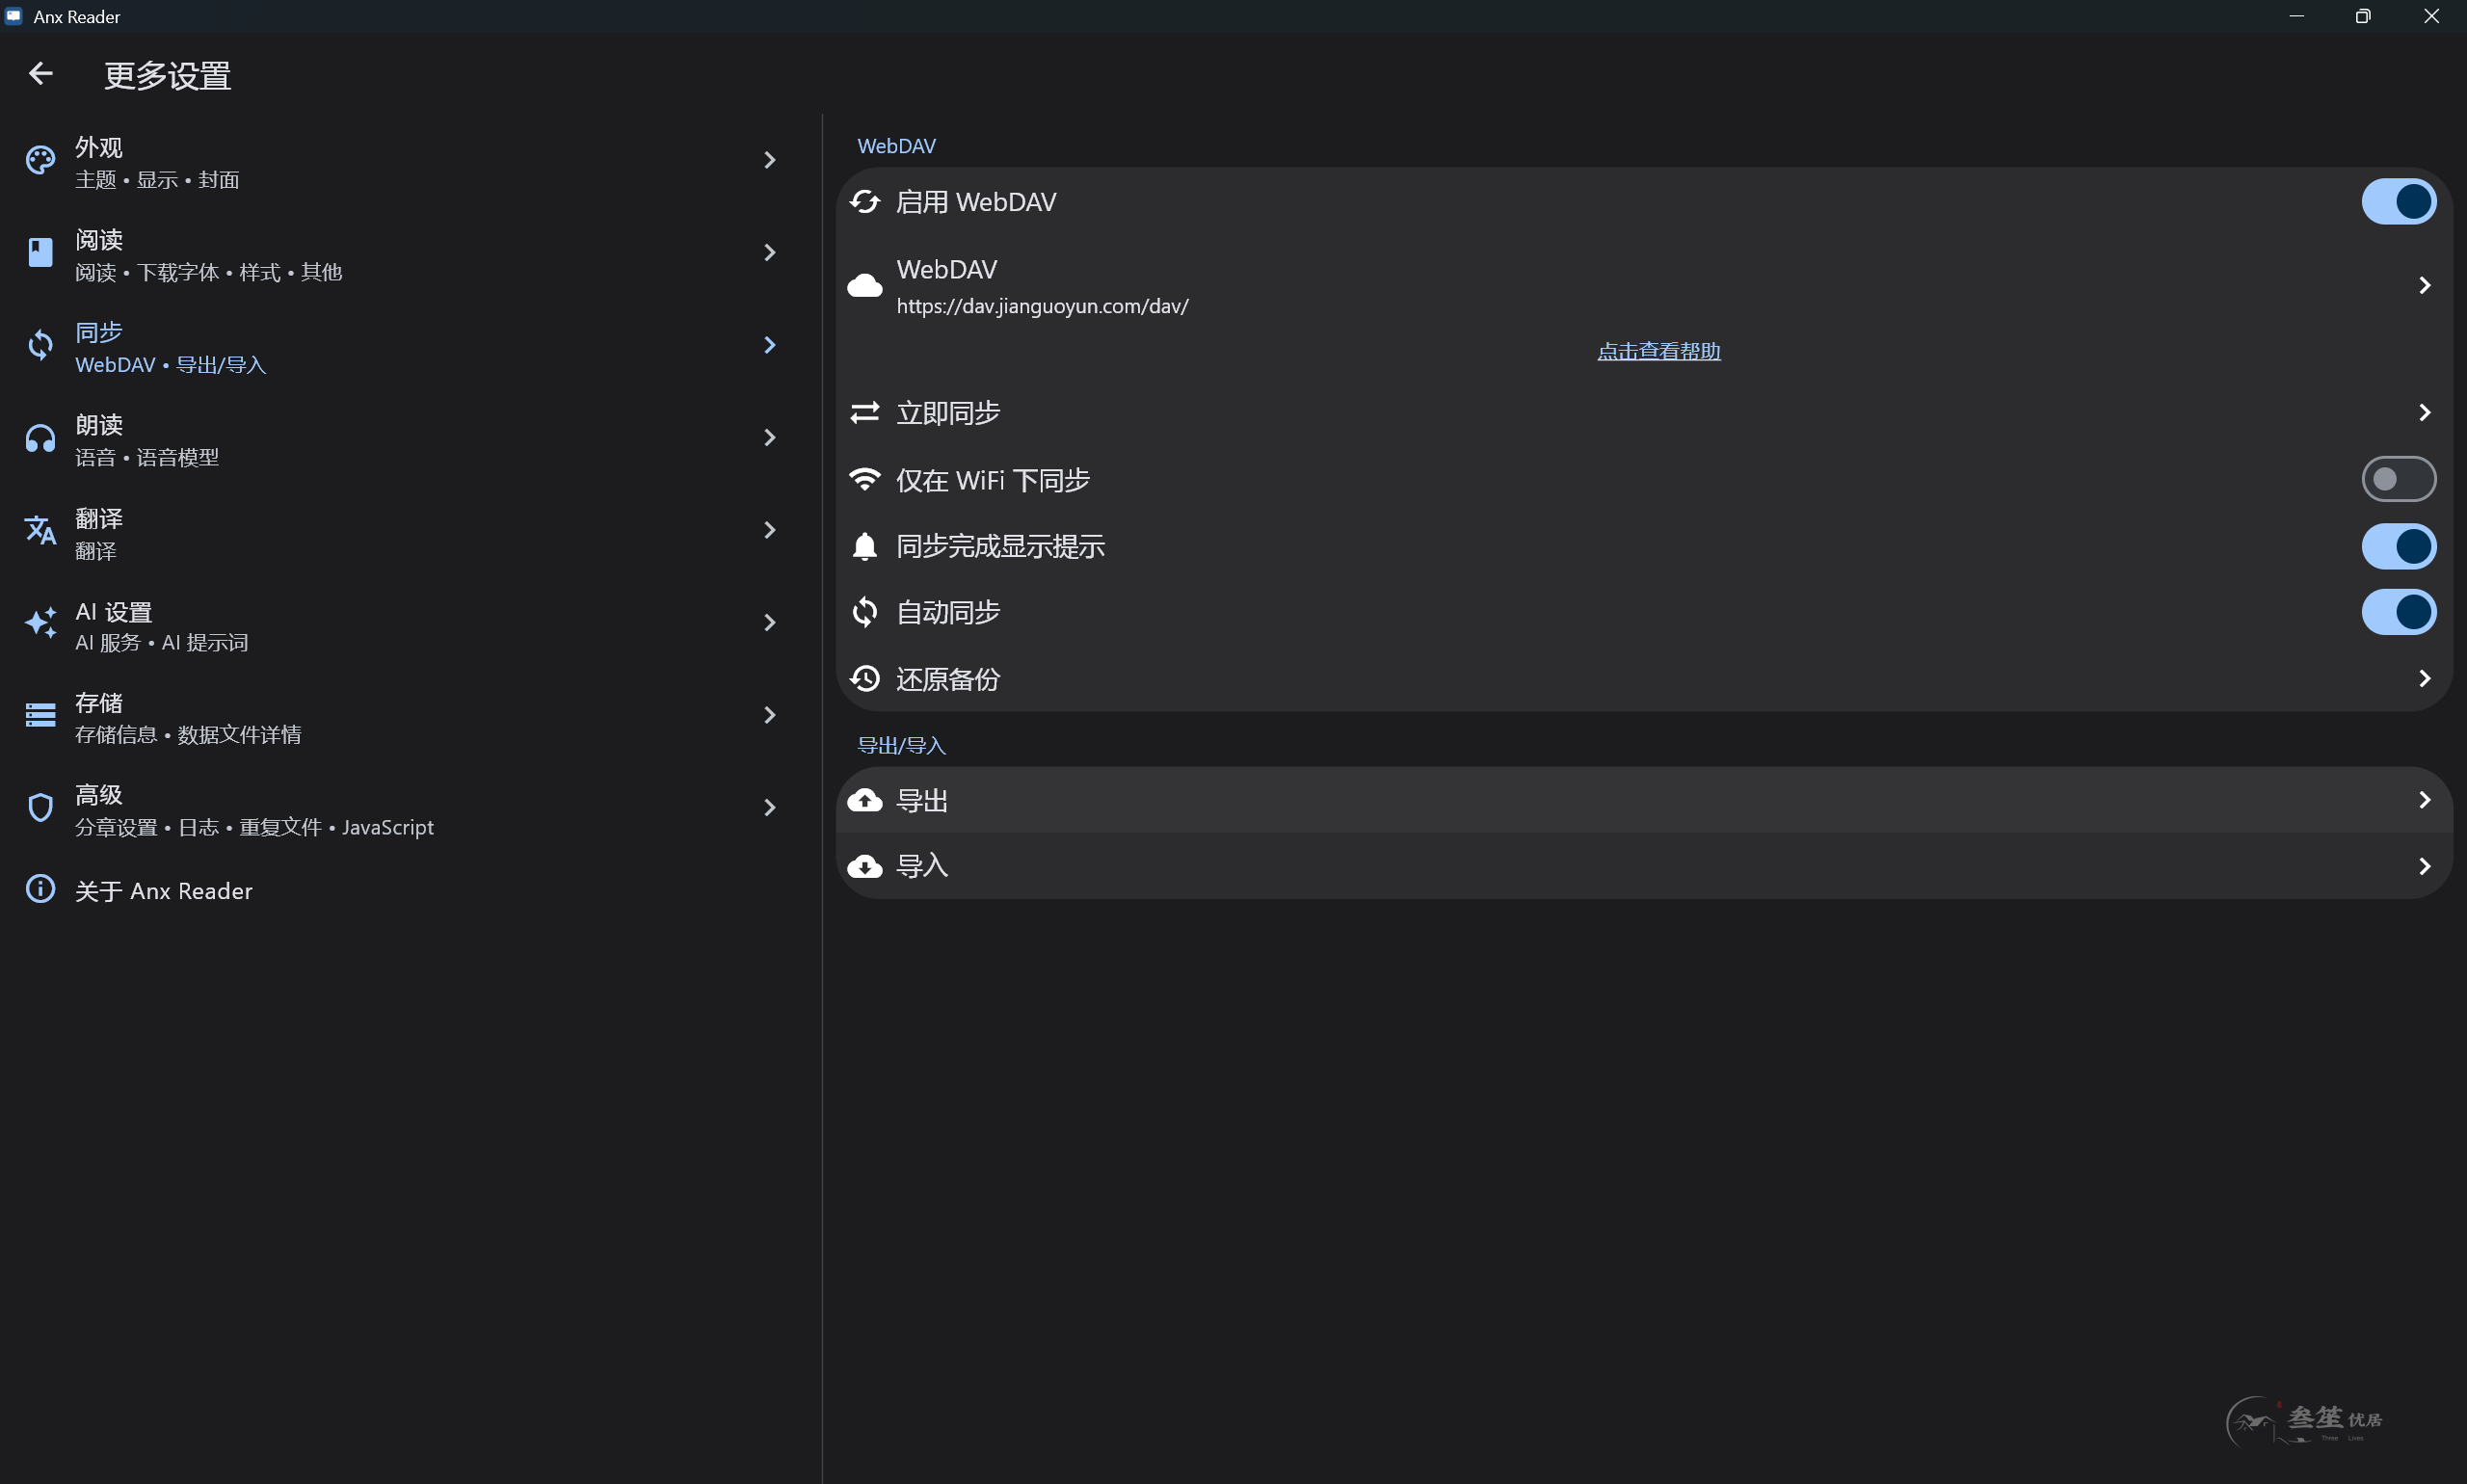Expand 外观 with its chevron

point(769,160)
